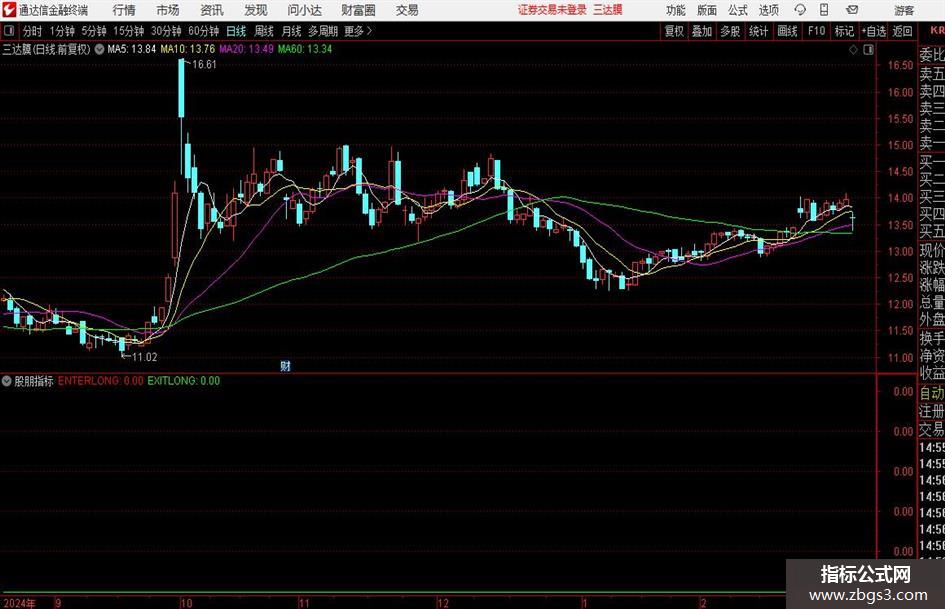945x609 pixels.
Task: Select the 日线 daily period tab
Action: (236, 31)
